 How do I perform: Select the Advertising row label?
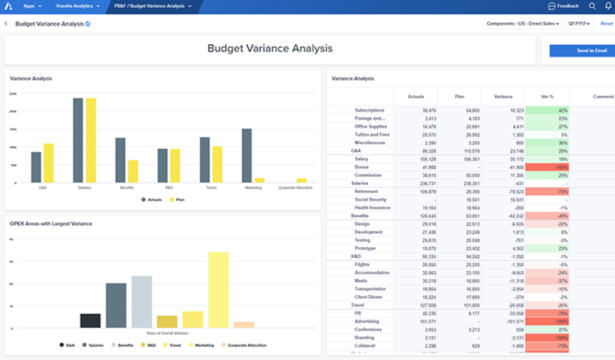[367, 321]
